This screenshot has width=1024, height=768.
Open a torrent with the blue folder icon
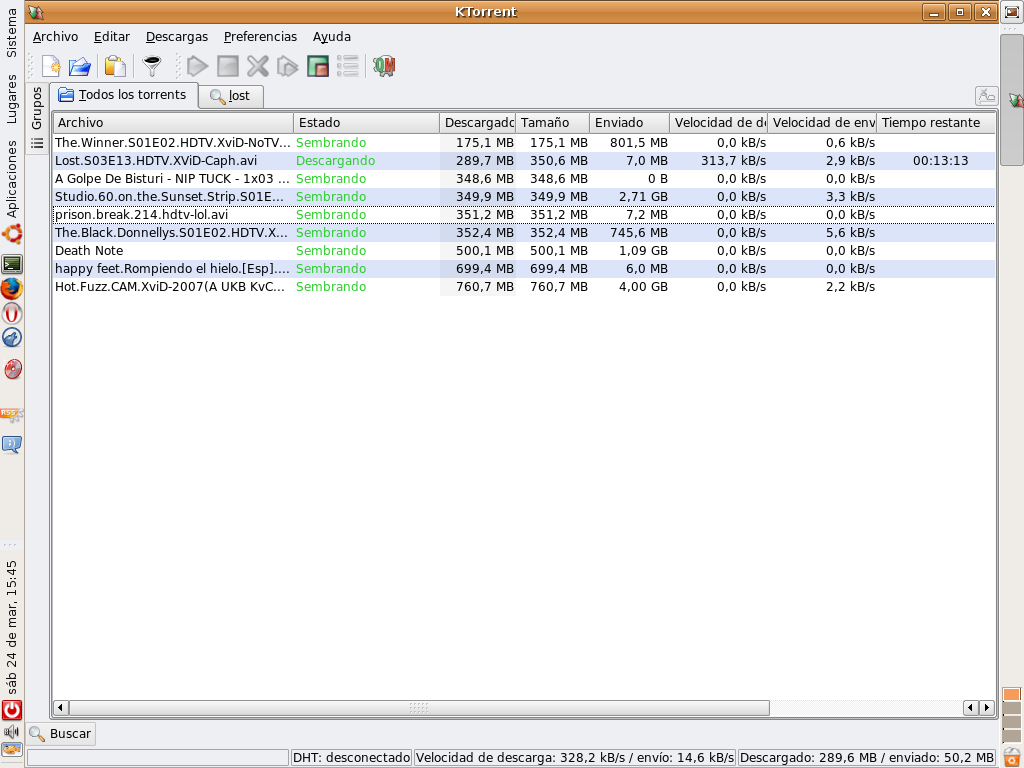coord(80,66)
